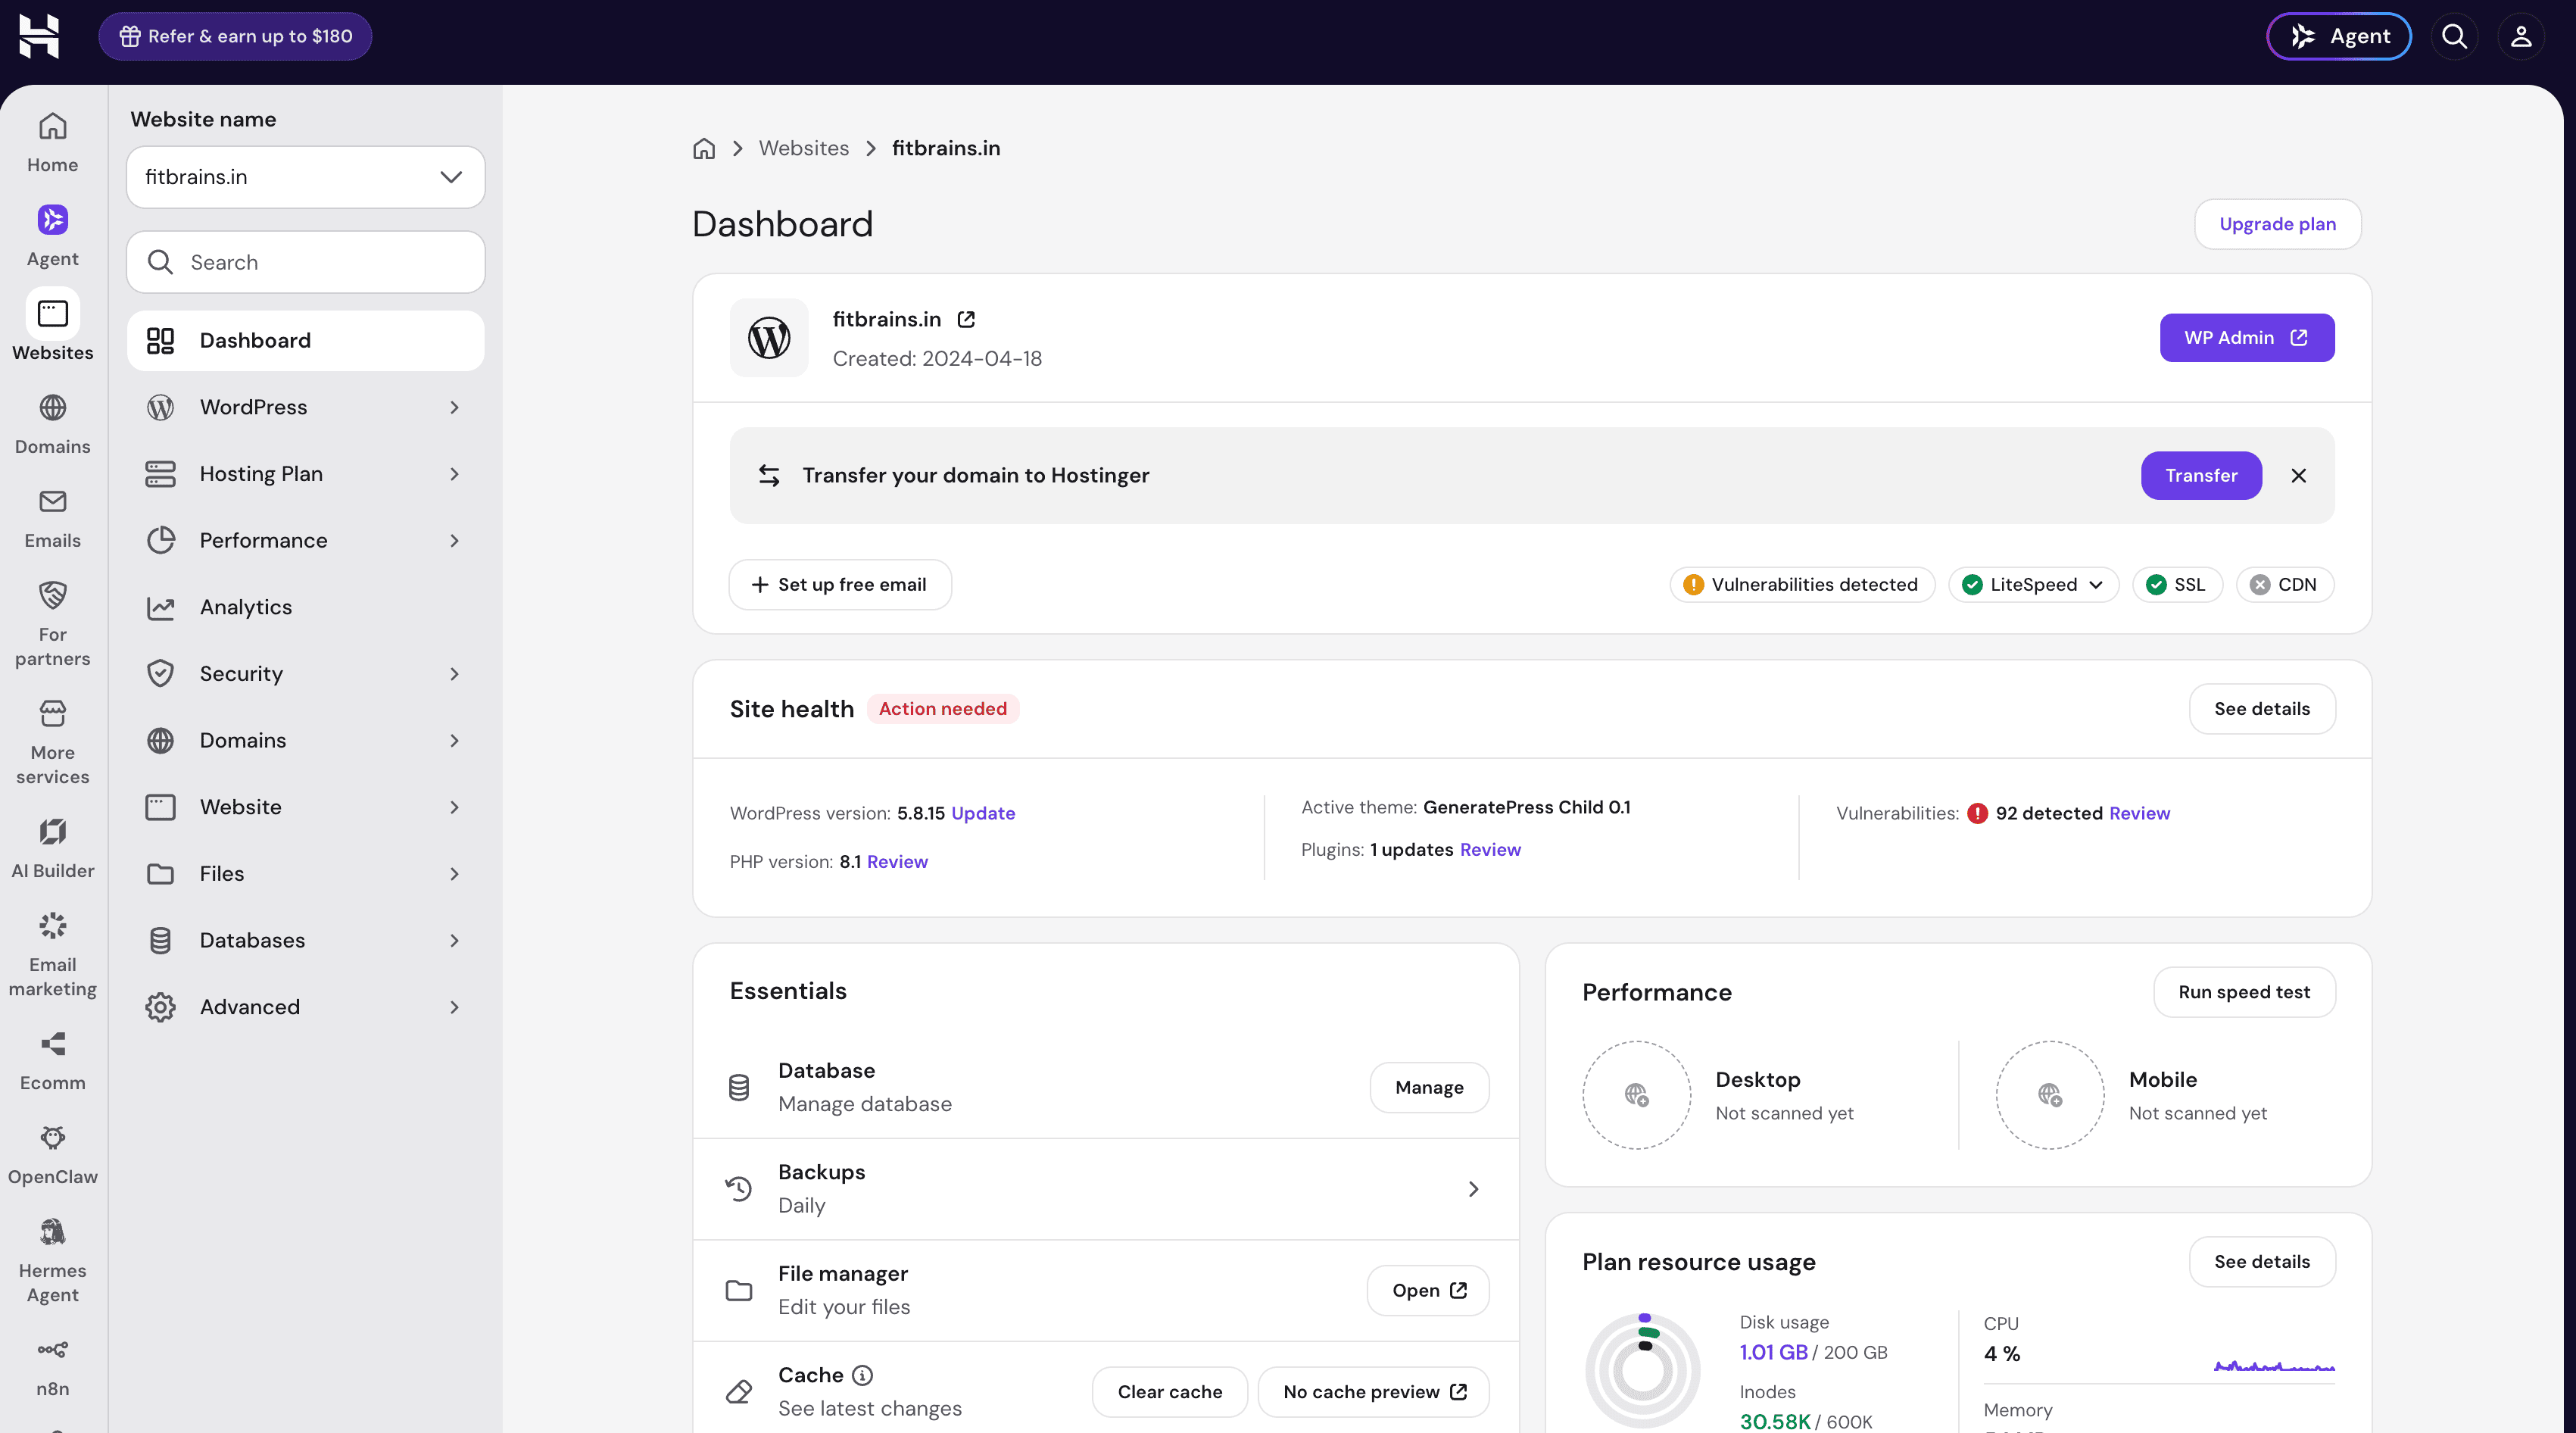
Task: Click the breadcrumb home icon
Action: 704,149
